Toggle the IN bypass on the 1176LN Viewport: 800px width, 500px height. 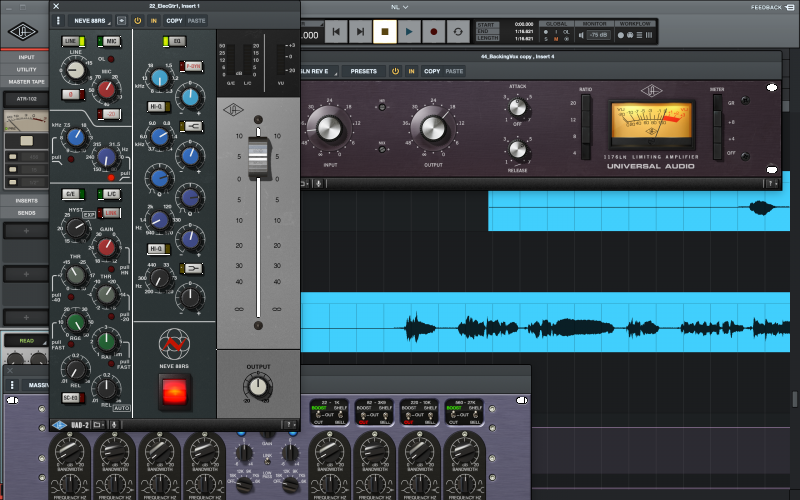[411, 71]
